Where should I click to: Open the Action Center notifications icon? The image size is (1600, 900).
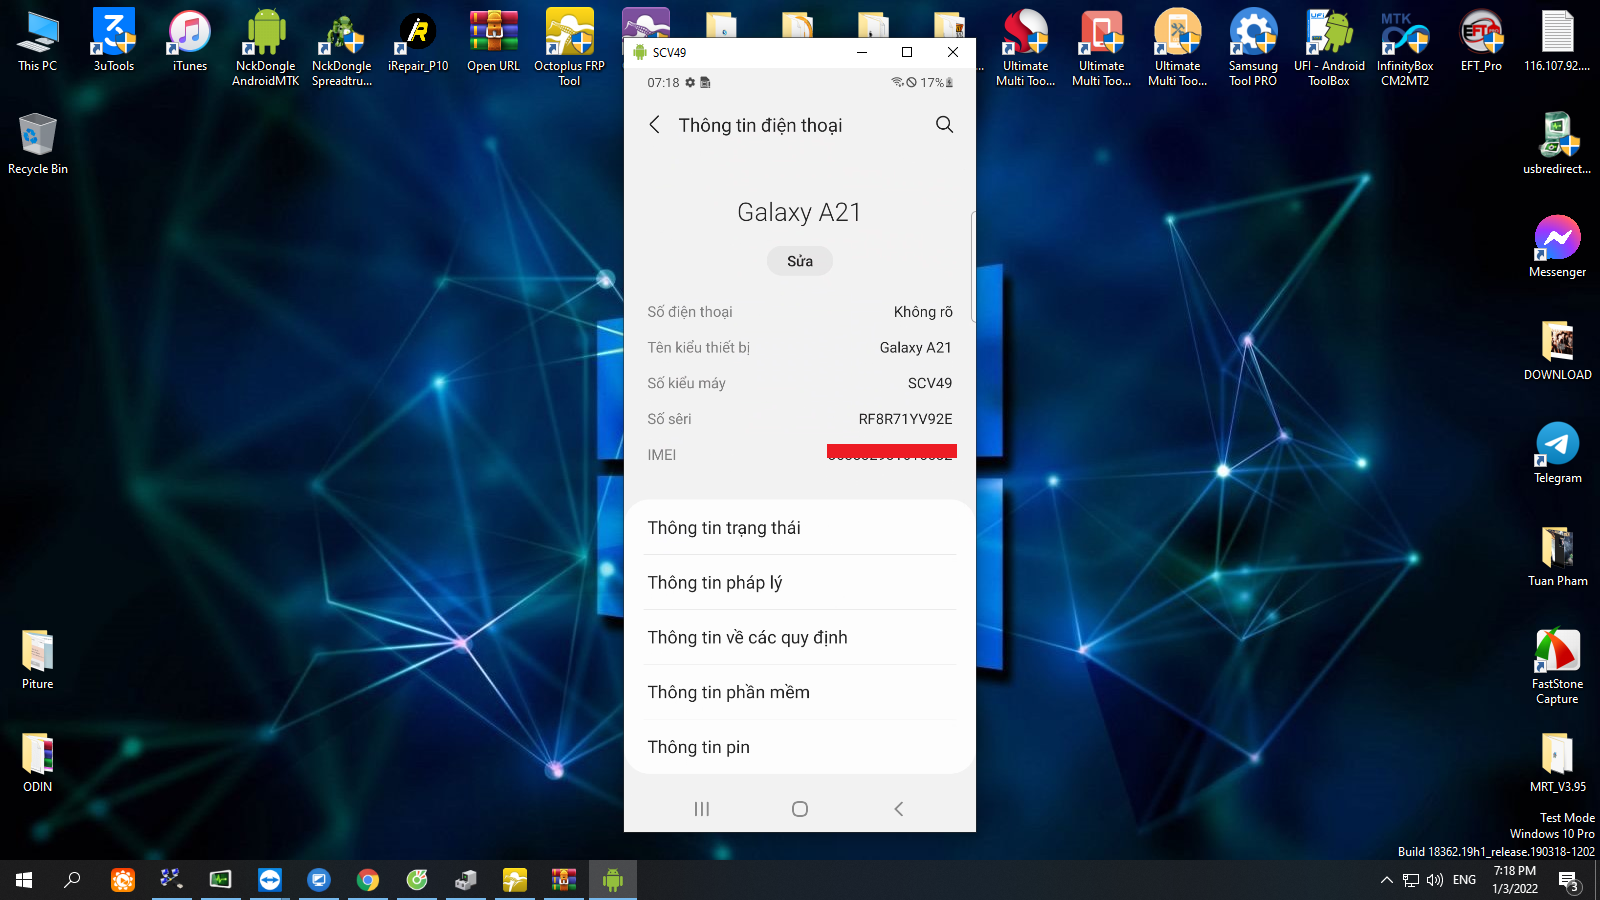(x=1569, y=880)
